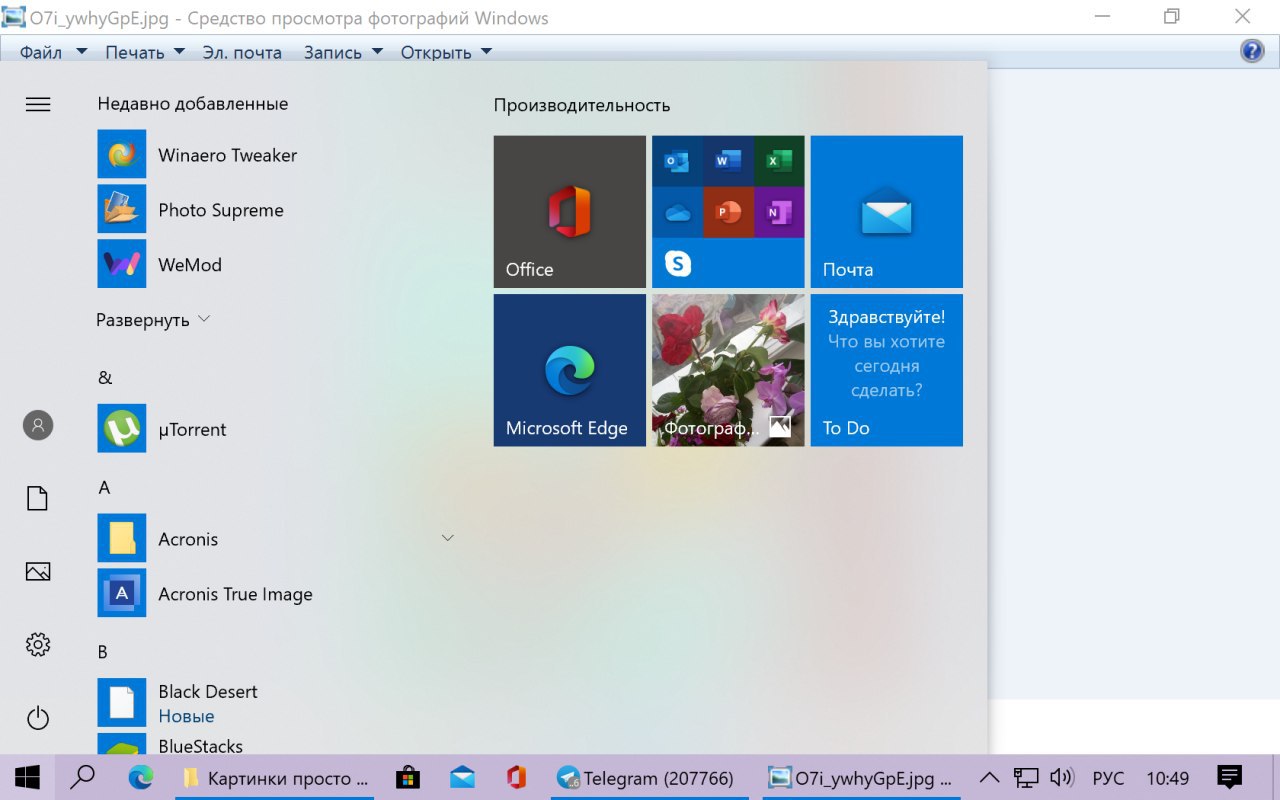Click the help icon in Photo Viewer
The image size is (1280, 800).
[1252, 51]
